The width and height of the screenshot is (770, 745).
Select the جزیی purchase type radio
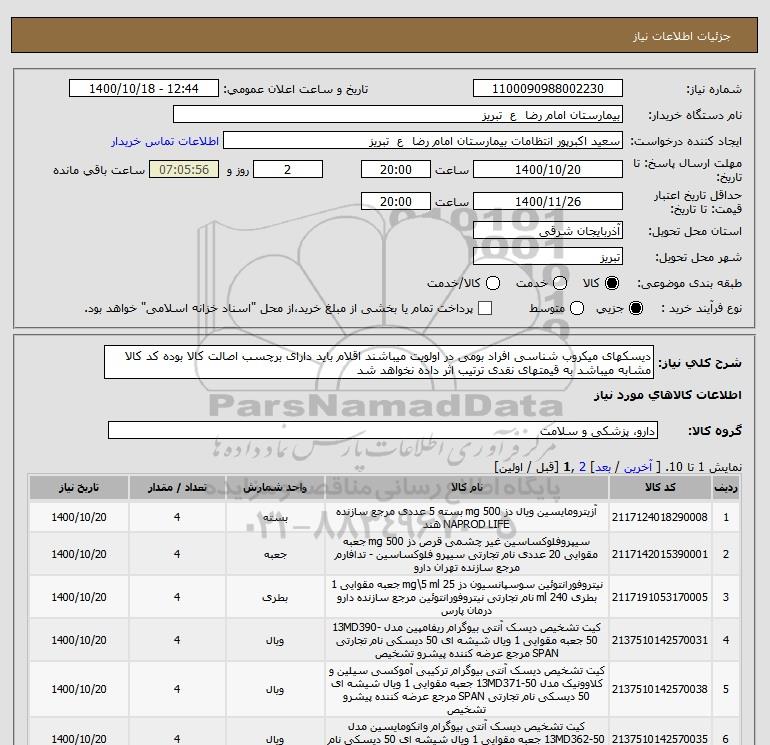tap(635, 308)
